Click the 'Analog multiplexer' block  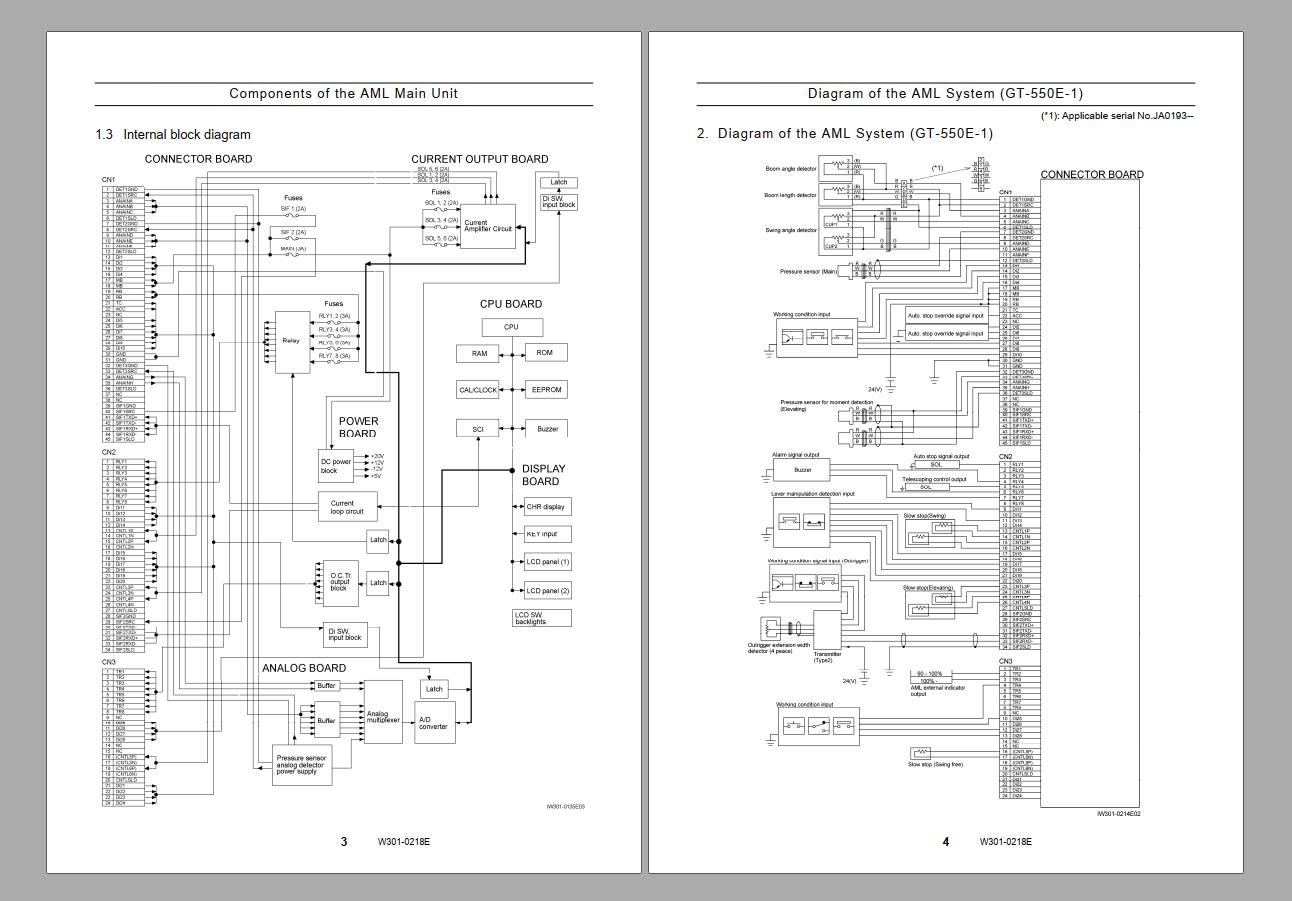click(x=383, y=712)
